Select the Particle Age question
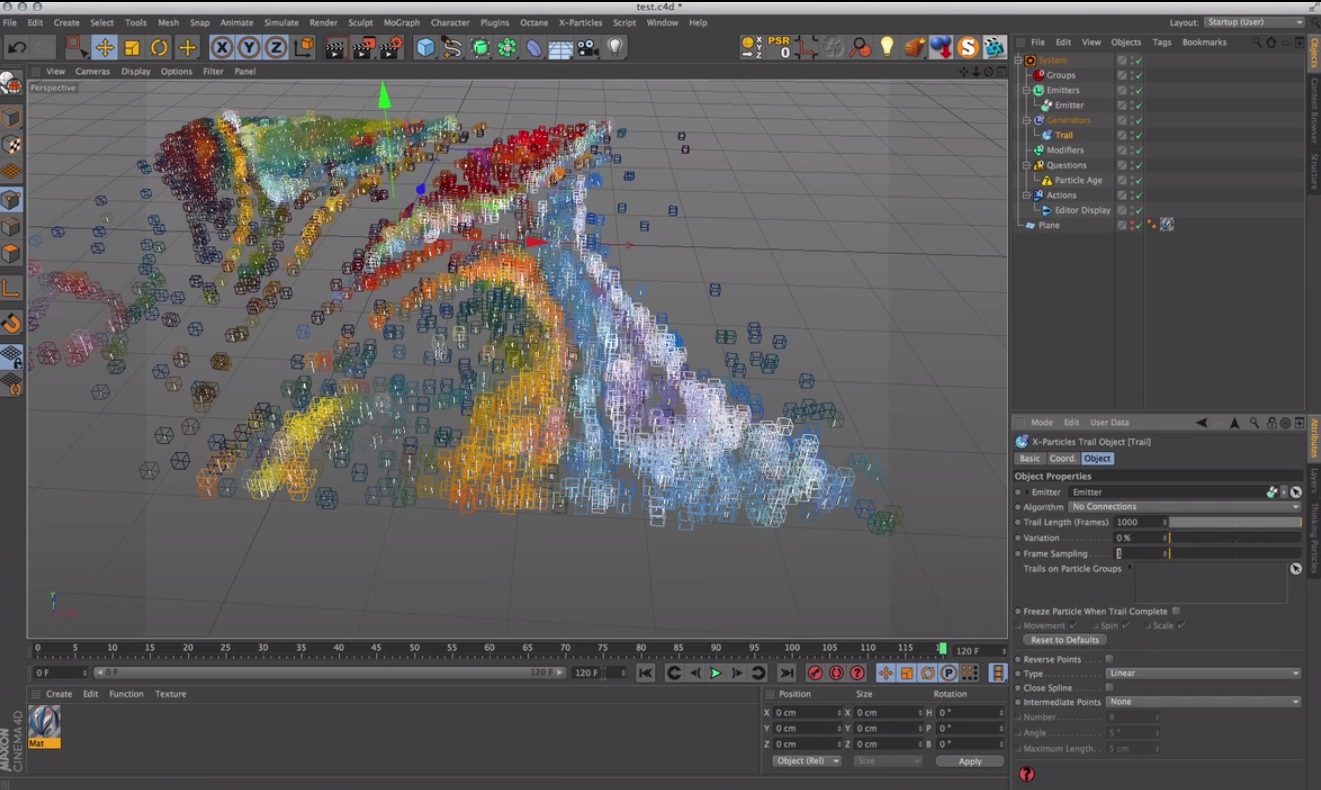The image size is (1321, 790). coord(1078,180)
